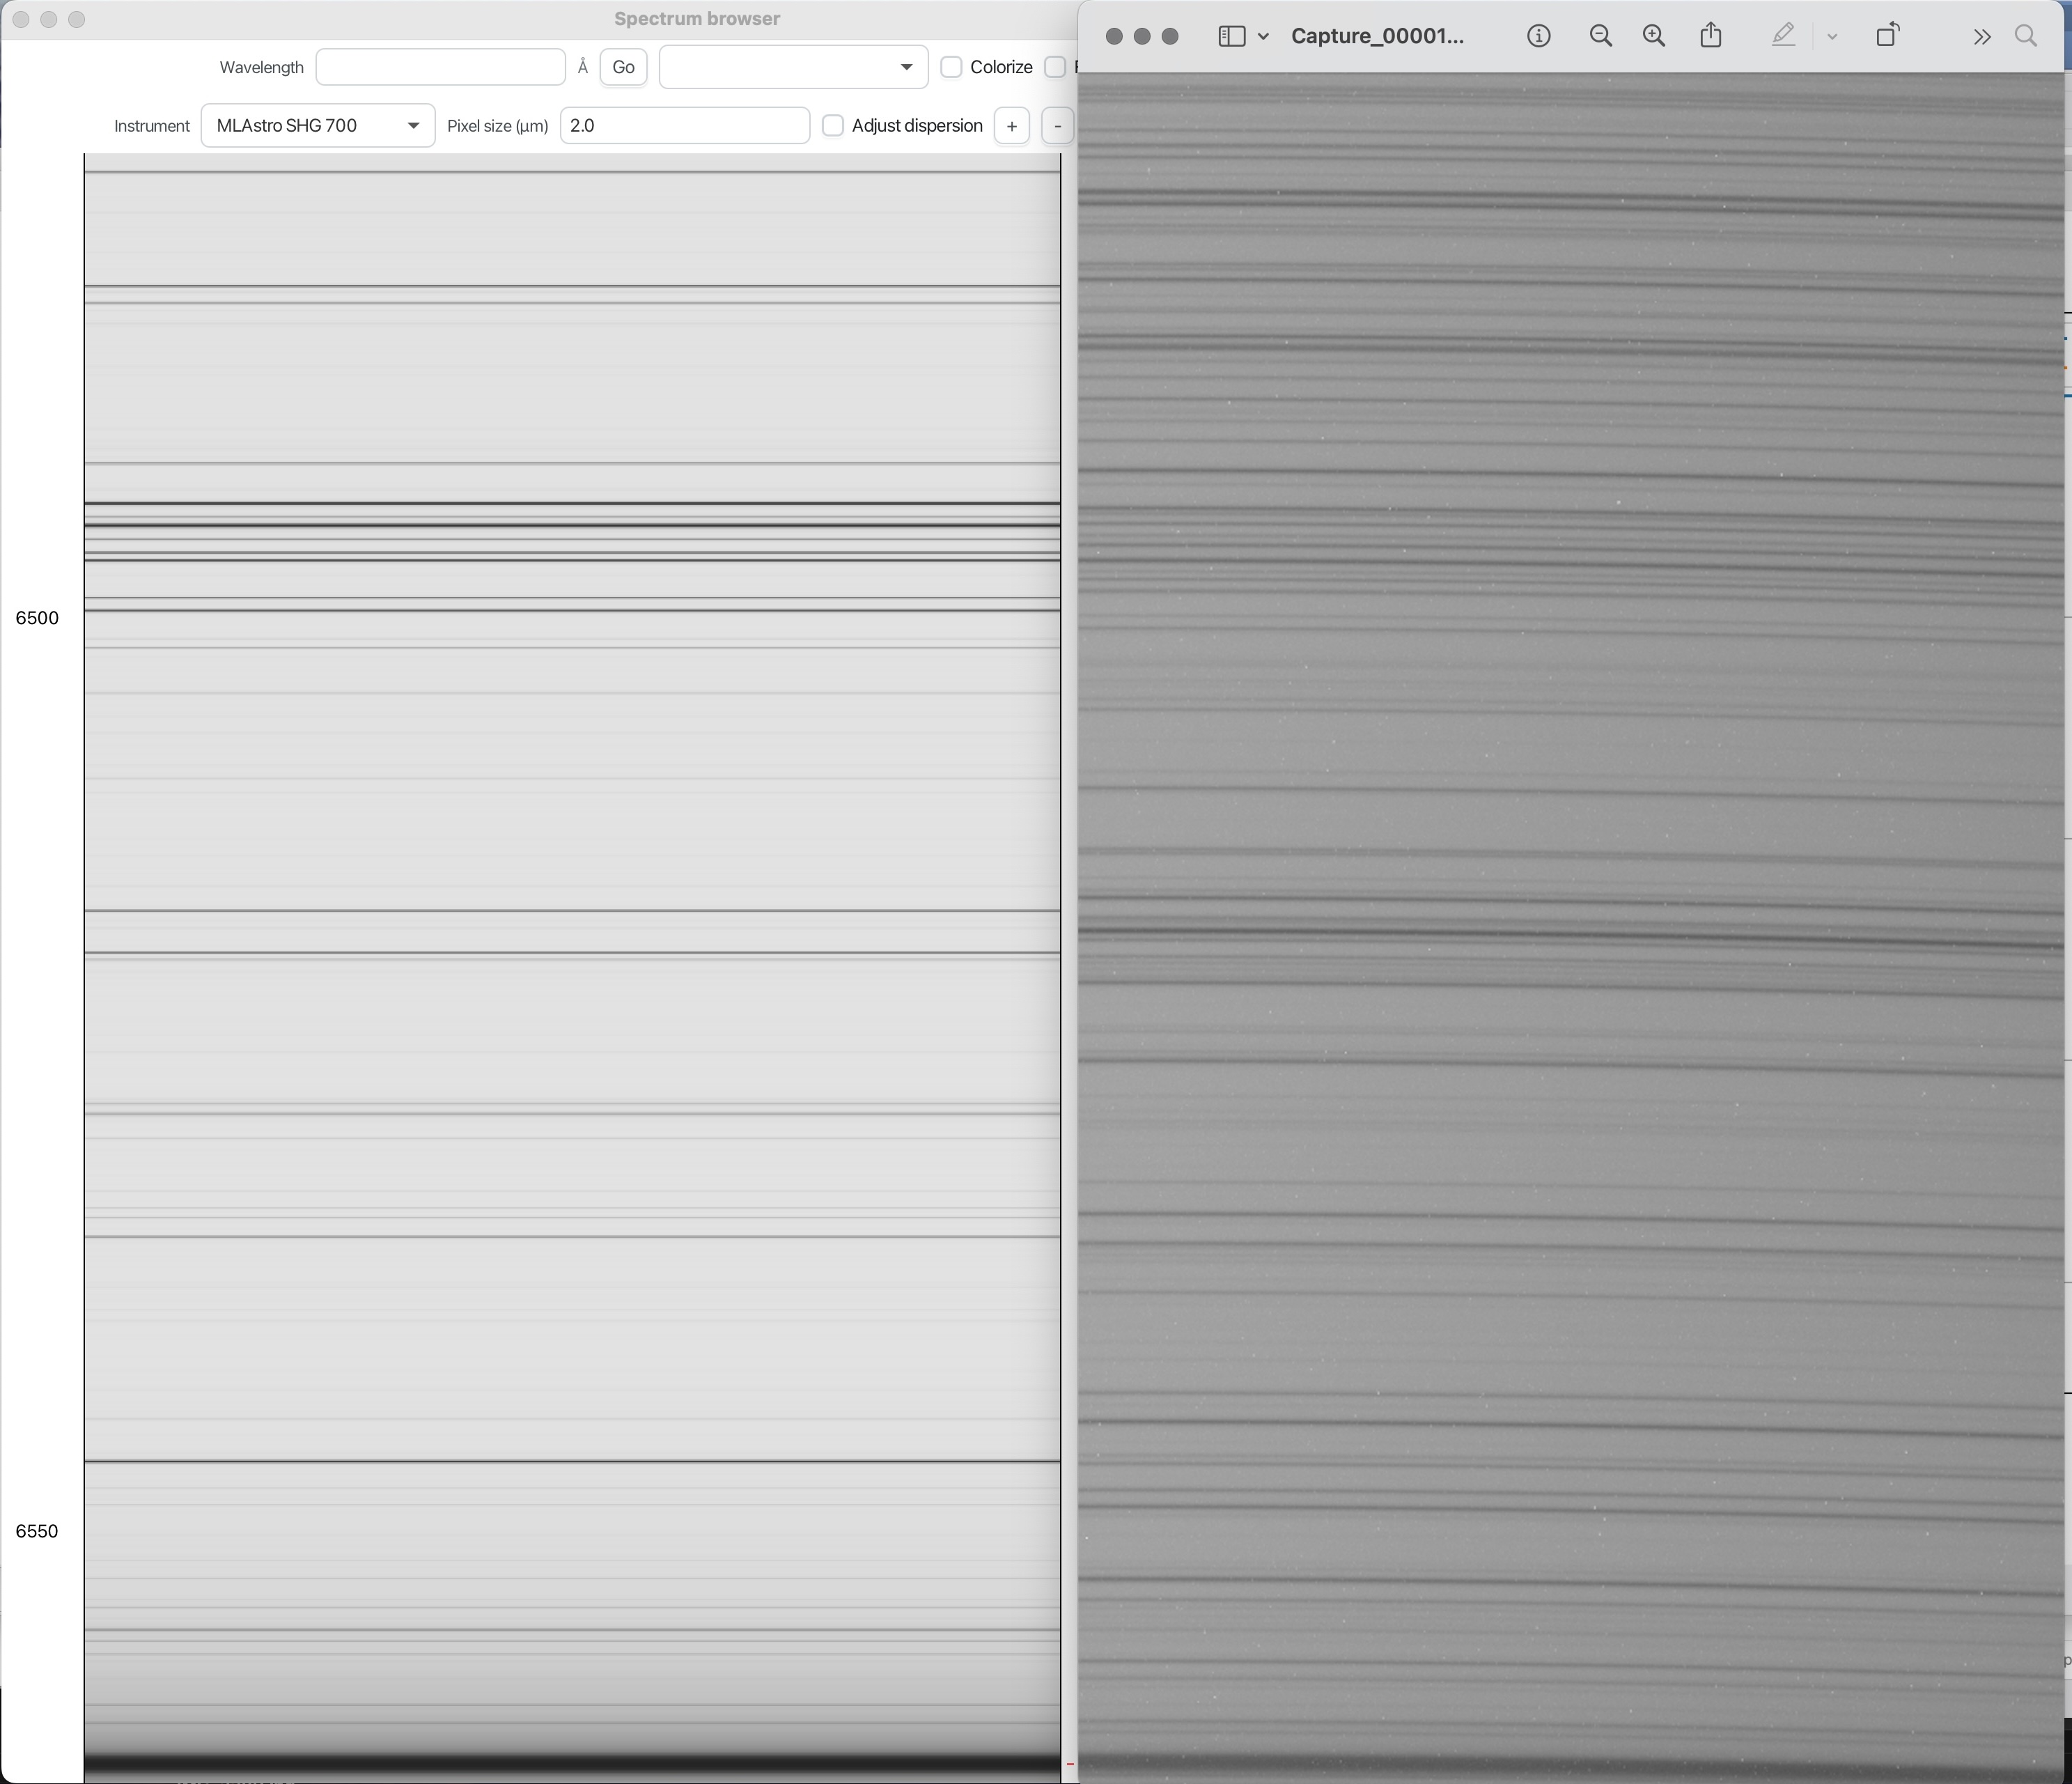Open the search magnifier in Preview
Image resolution: width=2072 pixels, height=1784 pixels.
pos(2026,36)
